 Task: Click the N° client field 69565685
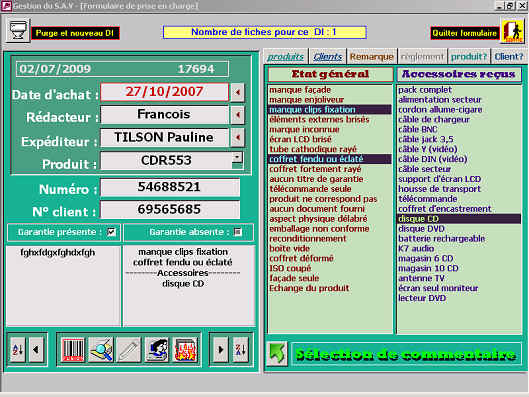pos(170,209)
